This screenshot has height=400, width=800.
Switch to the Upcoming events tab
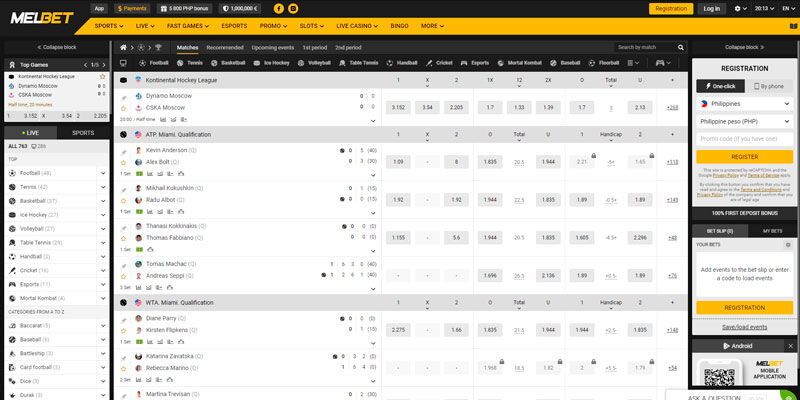[x=272, y=47]
